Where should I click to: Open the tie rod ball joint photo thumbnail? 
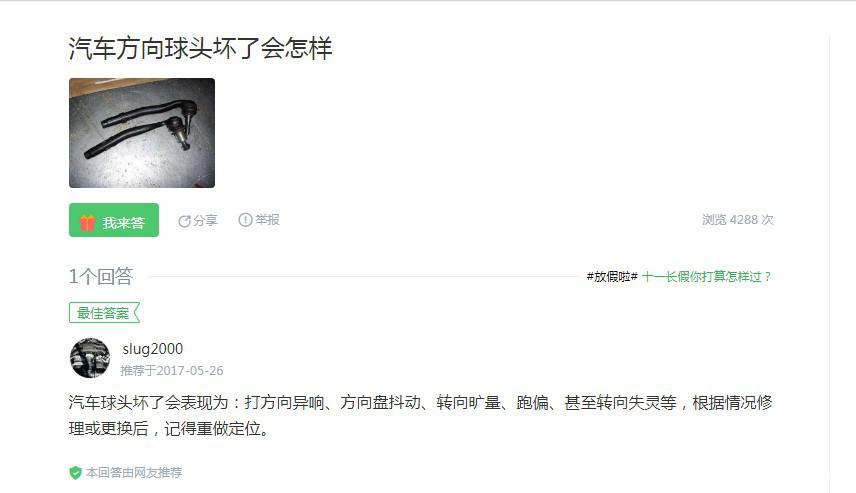click(x=142, y=133)
